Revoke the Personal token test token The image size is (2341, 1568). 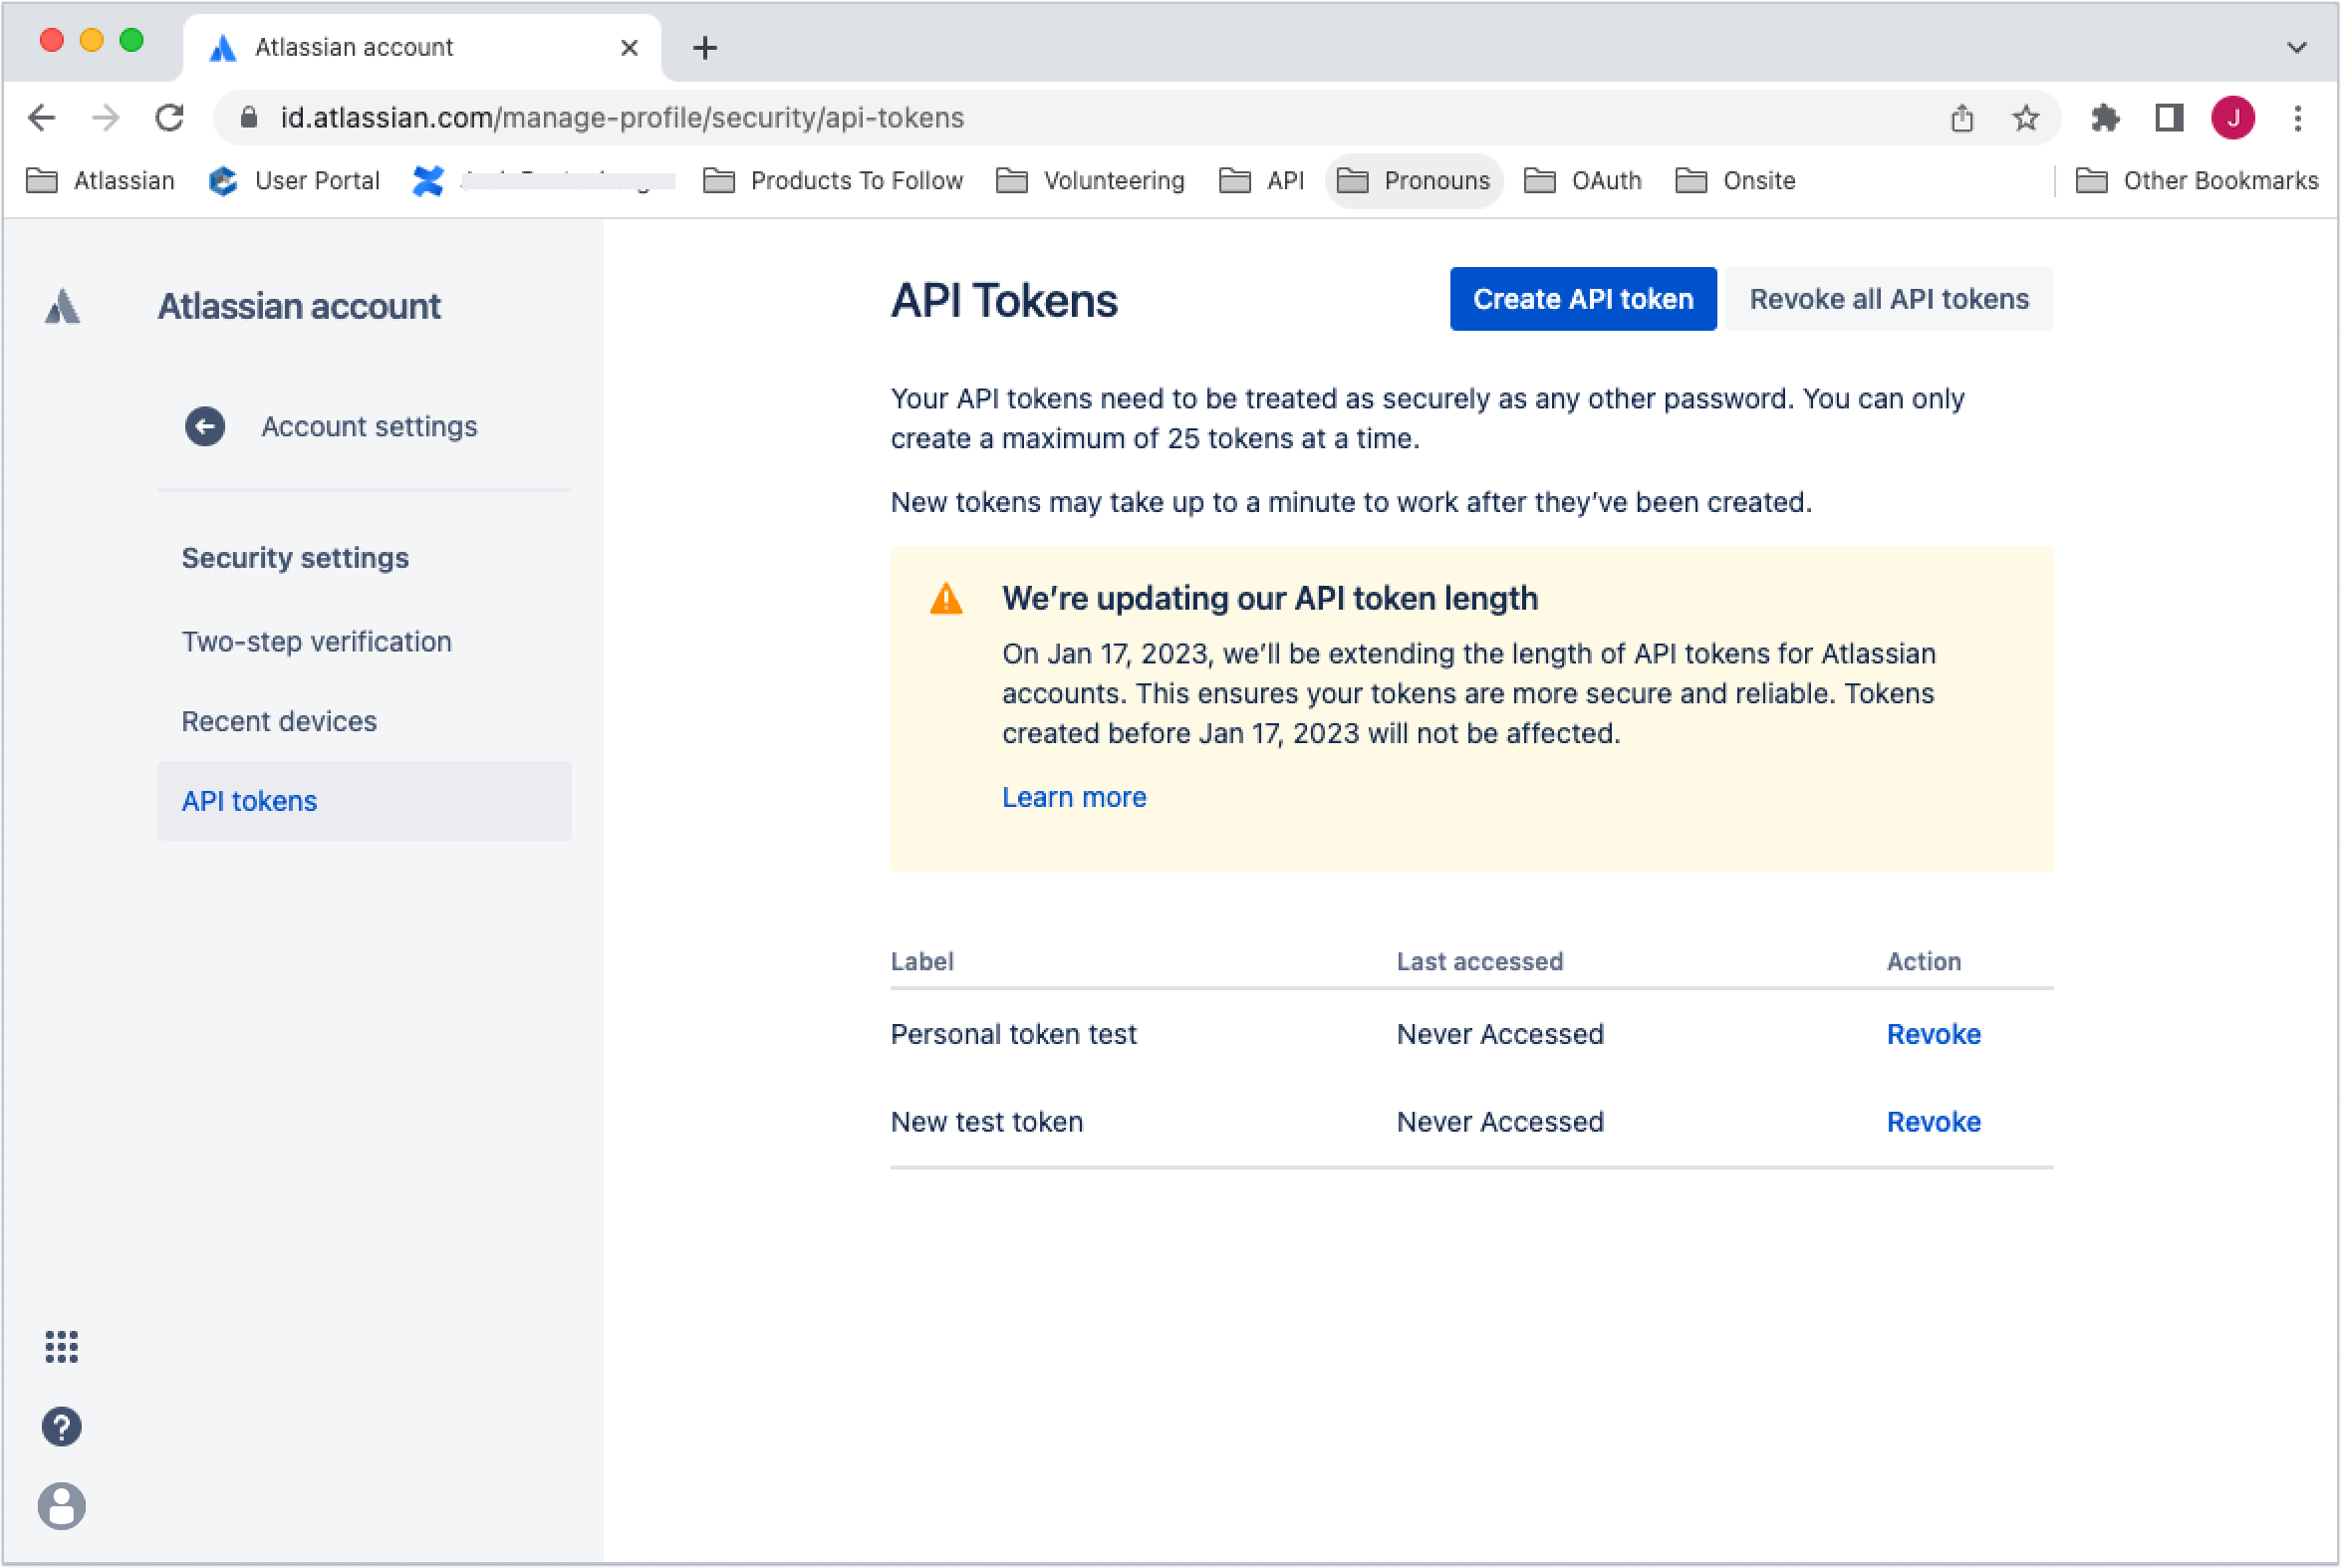tap(1933, 1034)
